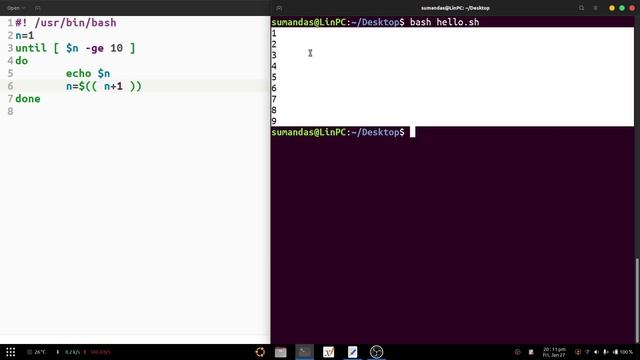Image resolution: width=640 pixels, height=360 pixels.
Task: Open the terminal hamburger menu
Action: click(596, 8)
